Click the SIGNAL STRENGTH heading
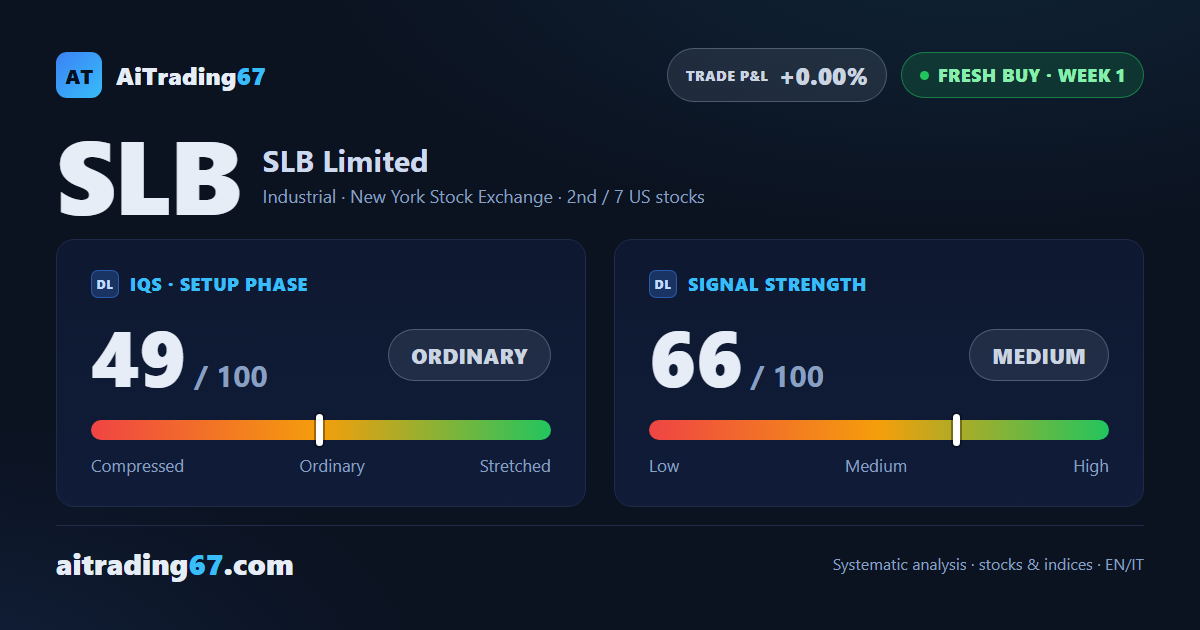1200x630 pixels. click(777, 284)
